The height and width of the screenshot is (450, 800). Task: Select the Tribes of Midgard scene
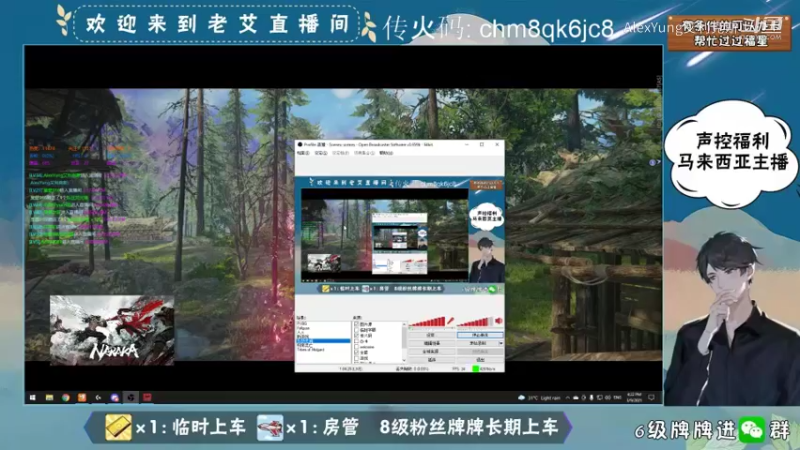point(311,350)
